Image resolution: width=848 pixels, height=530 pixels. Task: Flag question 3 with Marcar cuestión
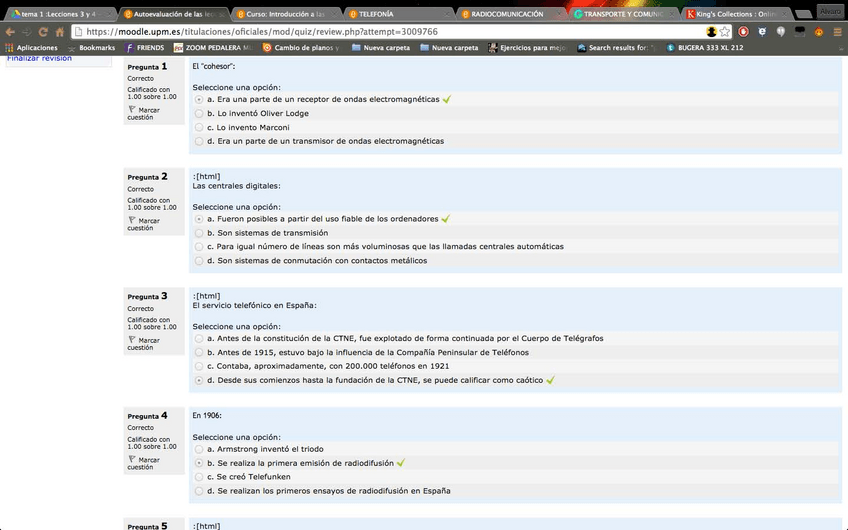pyautogui.click(x=149, y=343)
